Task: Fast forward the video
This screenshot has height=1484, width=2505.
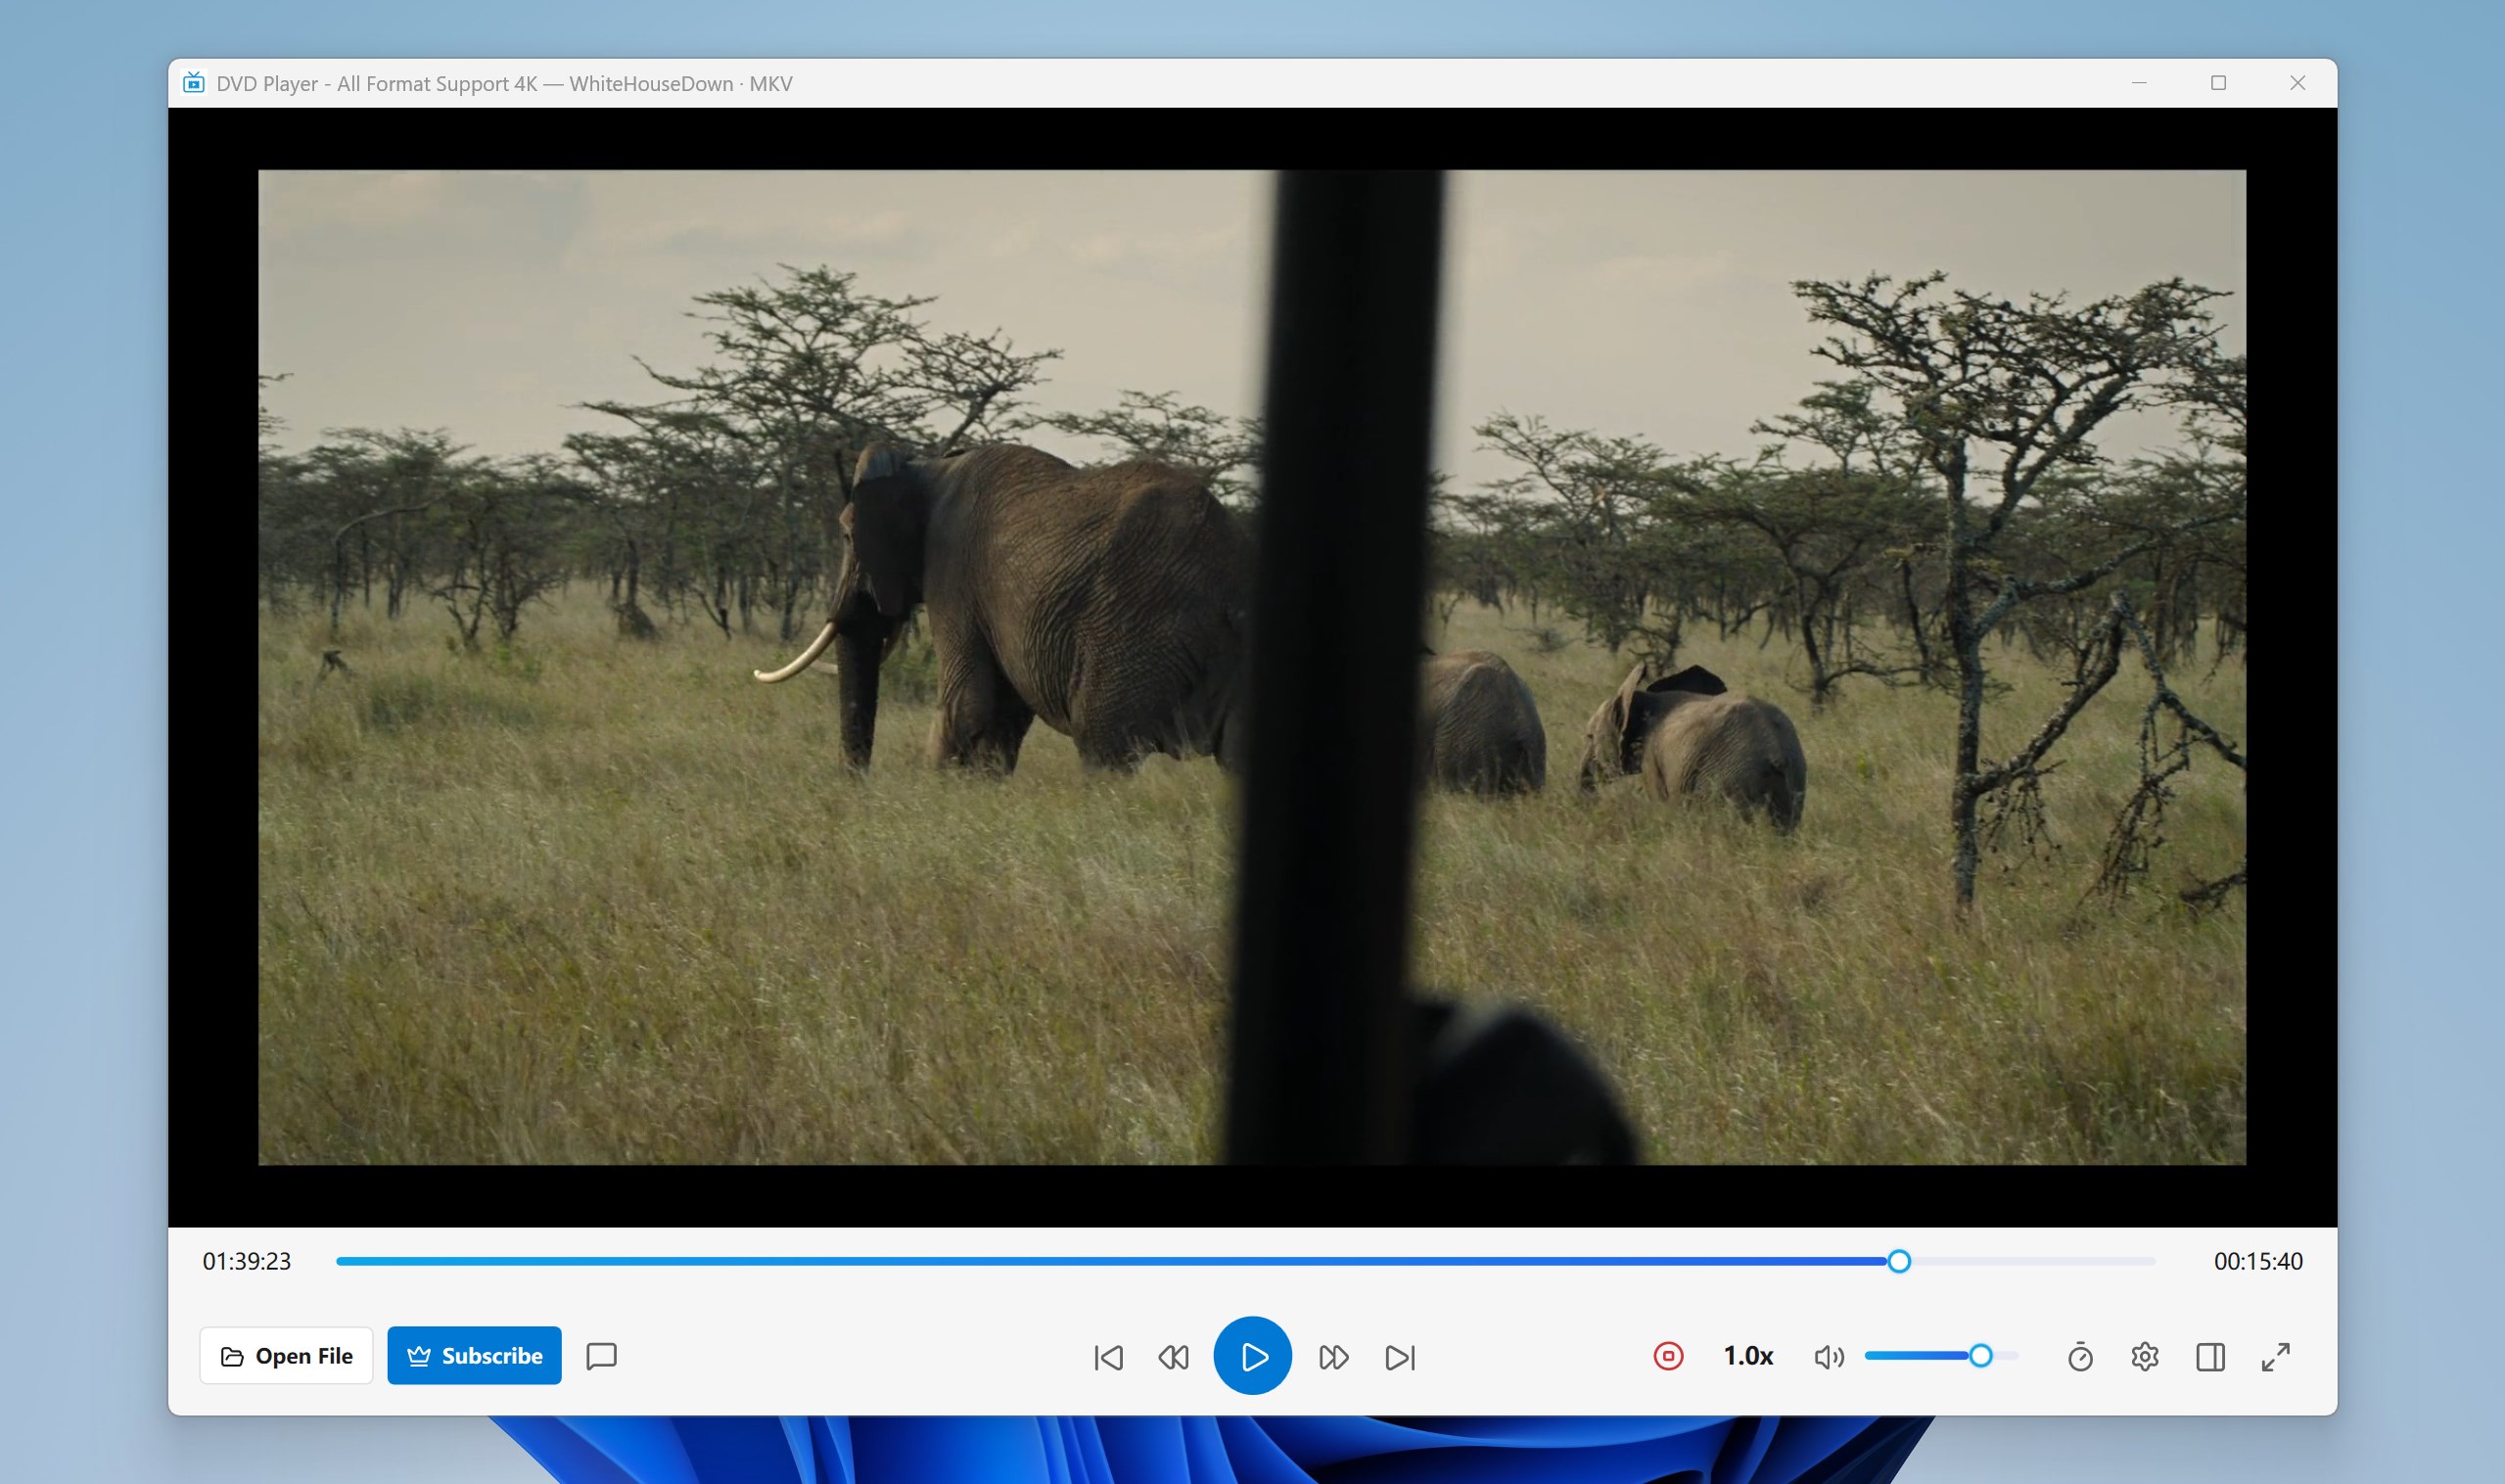Action: coord(1333,1358)
